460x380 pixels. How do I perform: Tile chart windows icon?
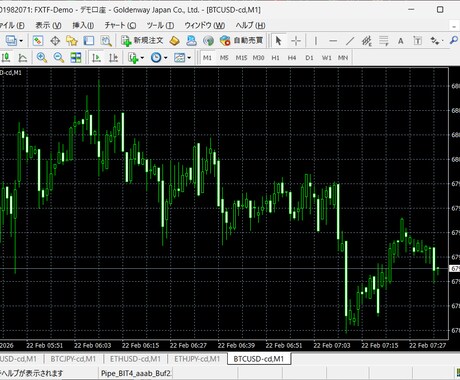pos(76,58)
